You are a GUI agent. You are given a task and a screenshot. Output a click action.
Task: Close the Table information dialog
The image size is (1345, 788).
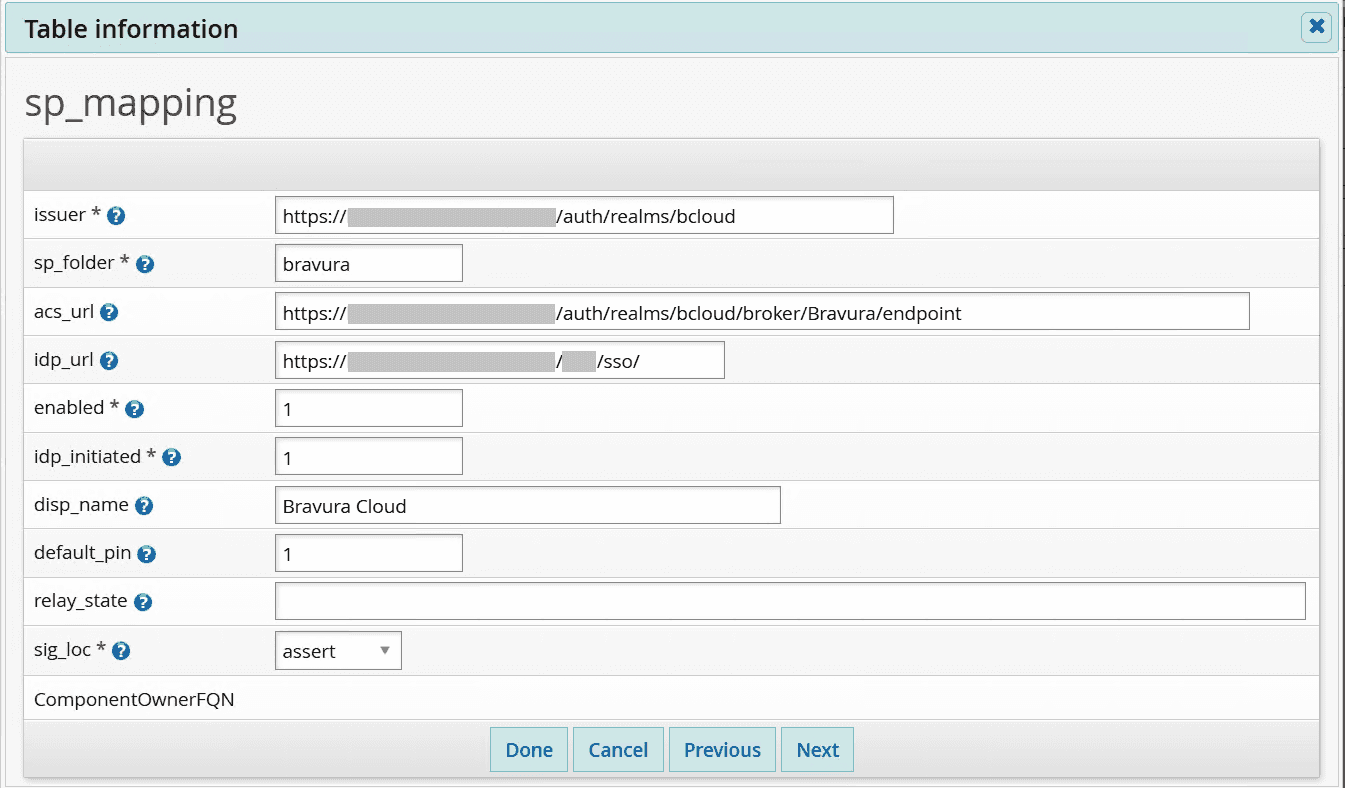[x=1316, y=27]
